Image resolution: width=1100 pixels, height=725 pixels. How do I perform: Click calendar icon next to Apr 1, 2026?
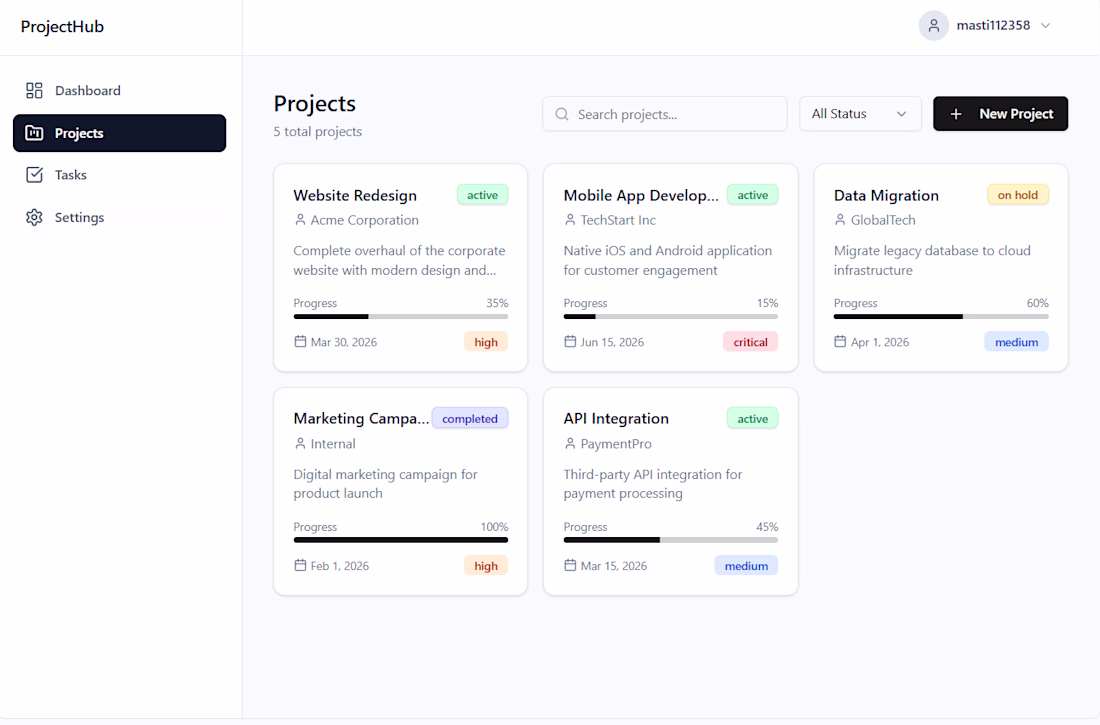pos(840,342)
